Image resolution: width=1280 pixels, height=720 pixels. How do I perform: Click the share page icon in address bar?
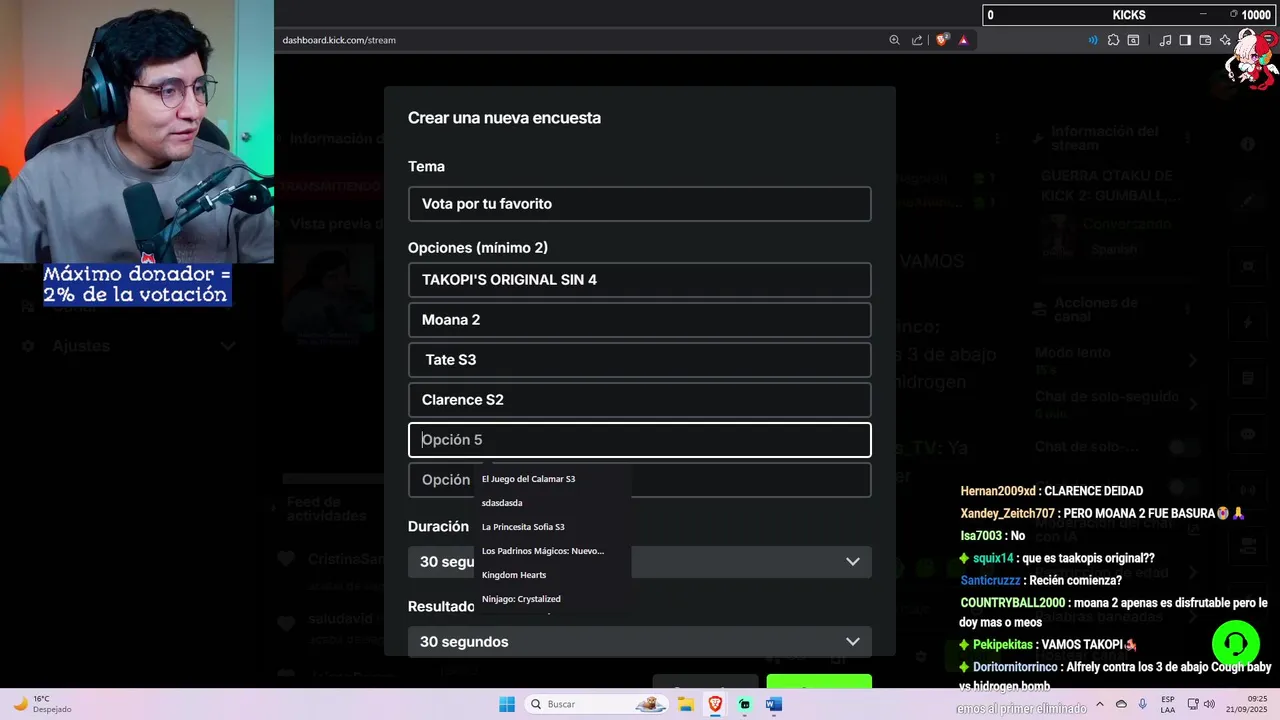[917, 40]
